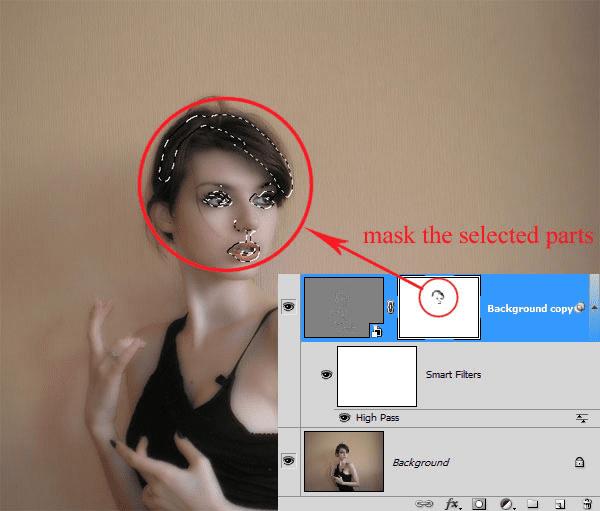Click the 'Smart Filters' label

click(453, 374)
